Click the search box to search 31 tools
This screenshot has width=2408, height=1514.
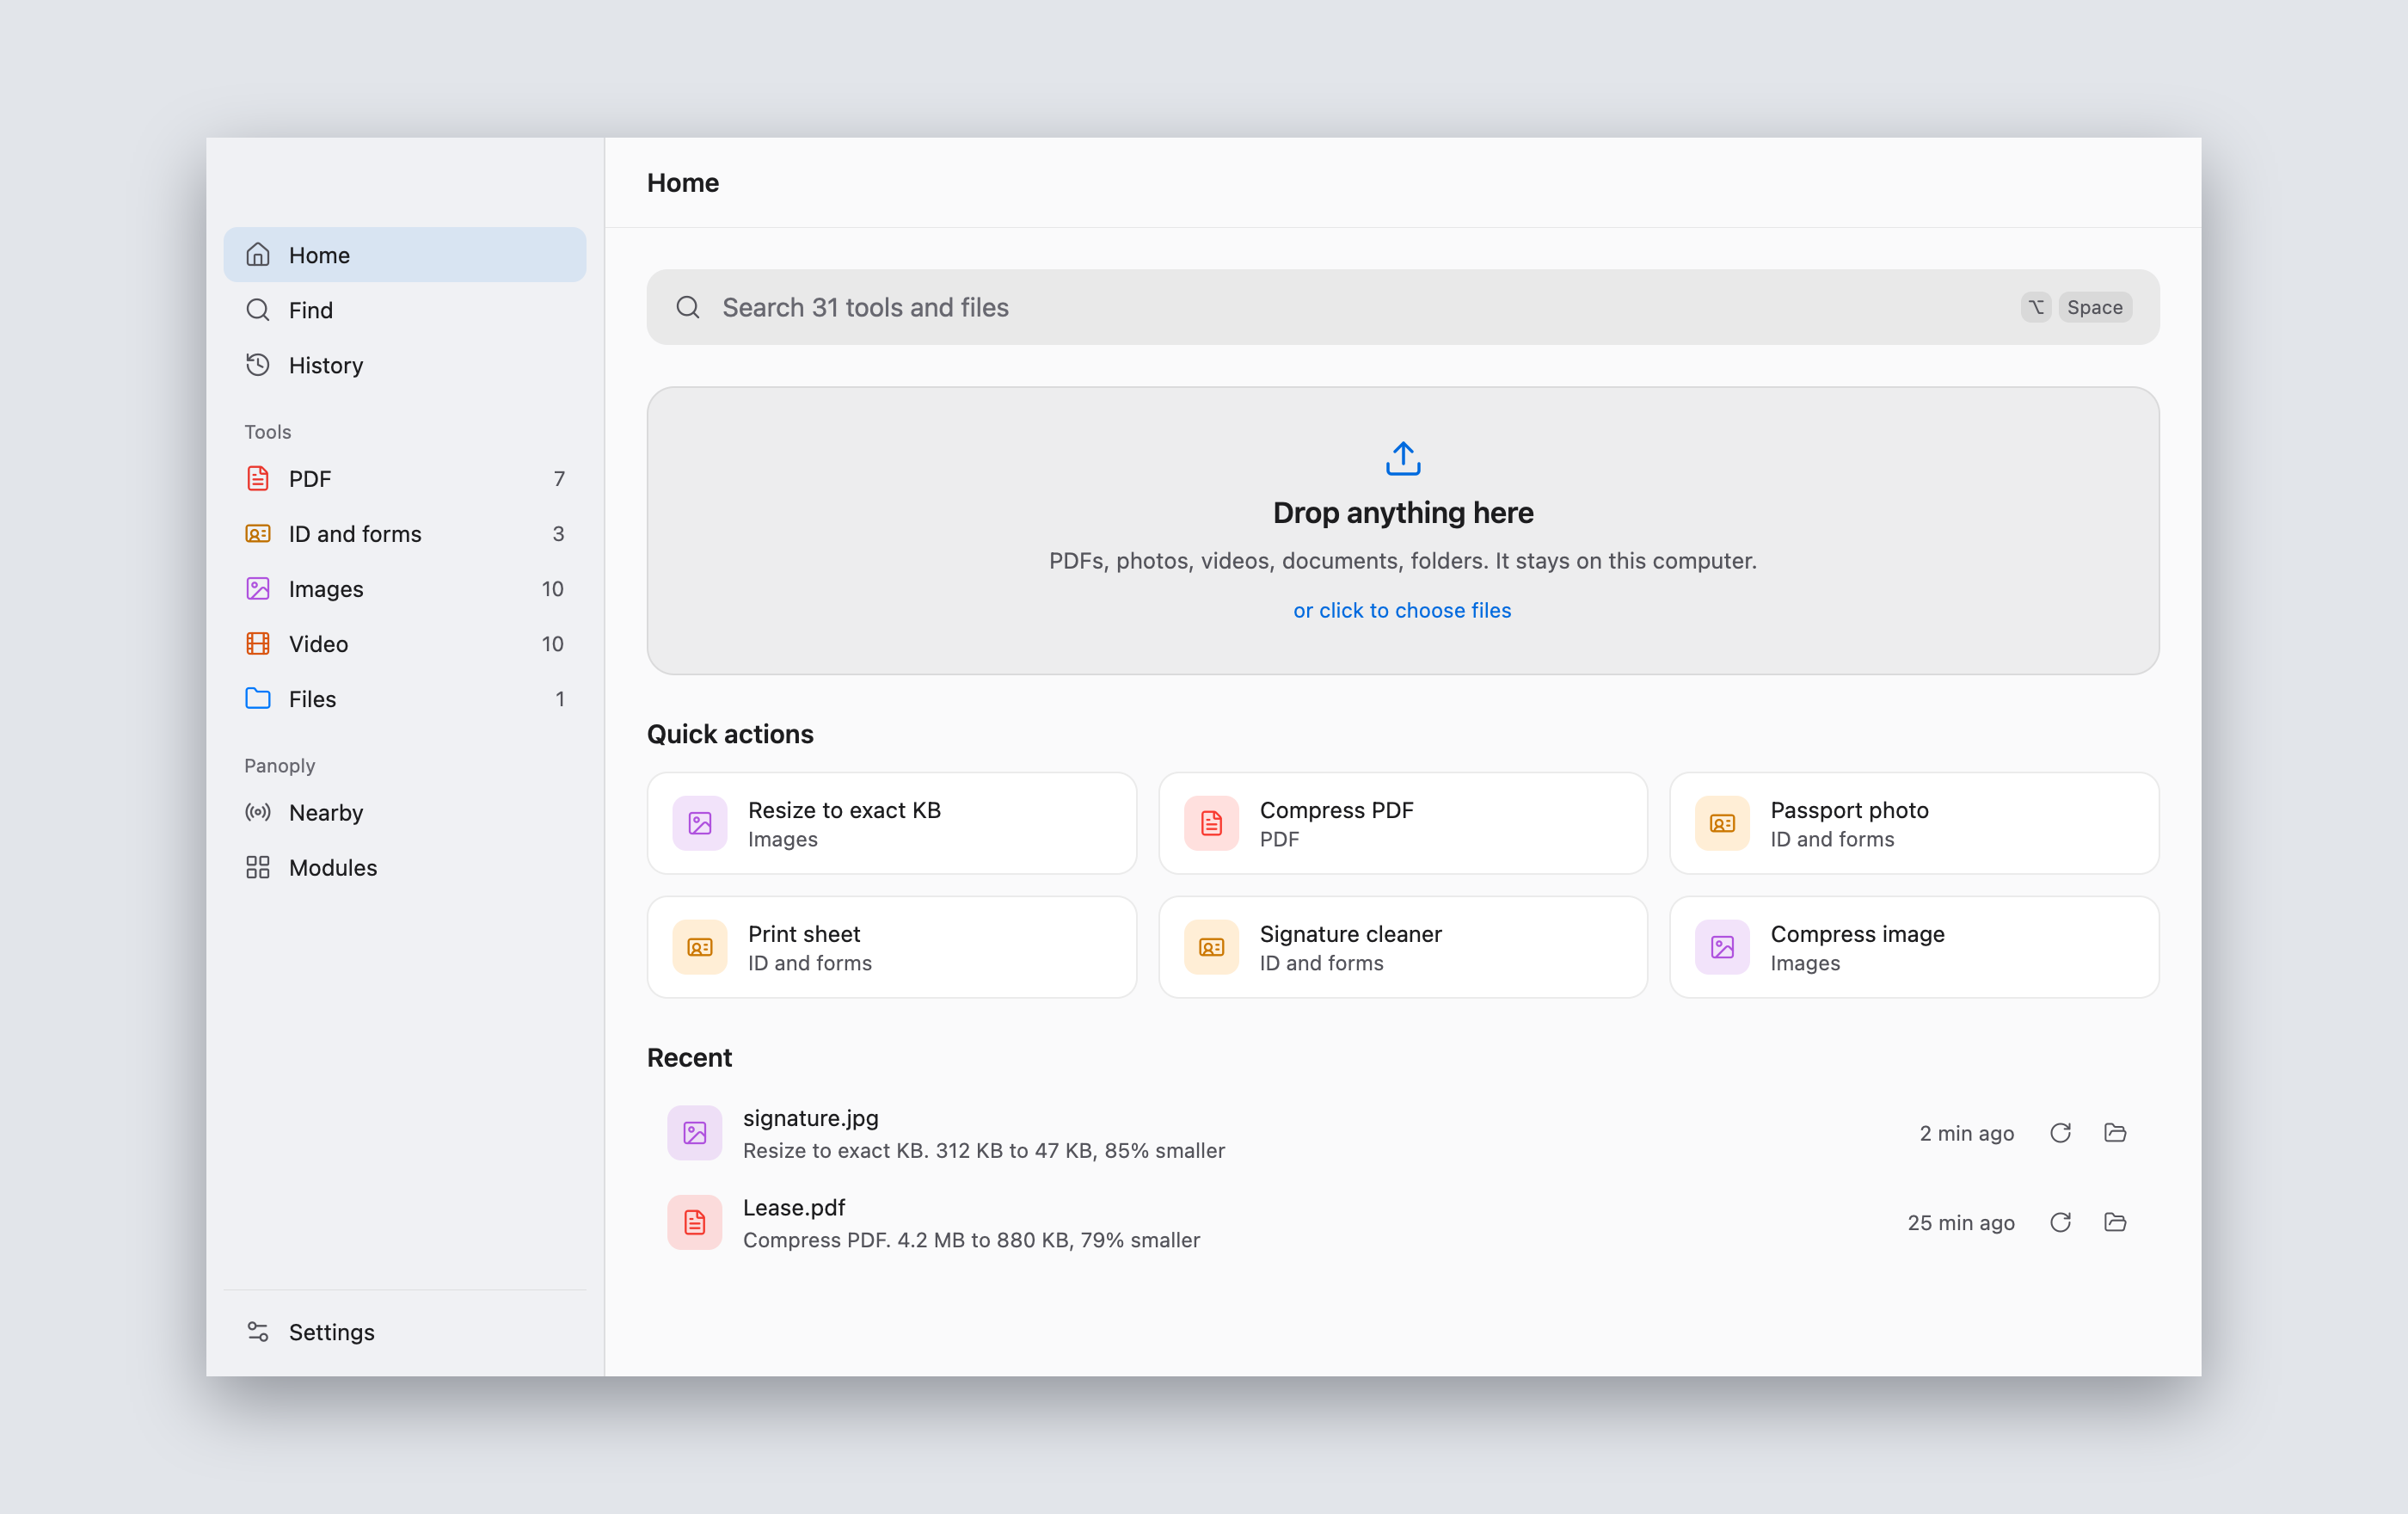pyautogui.click(x=1402, y=307)
